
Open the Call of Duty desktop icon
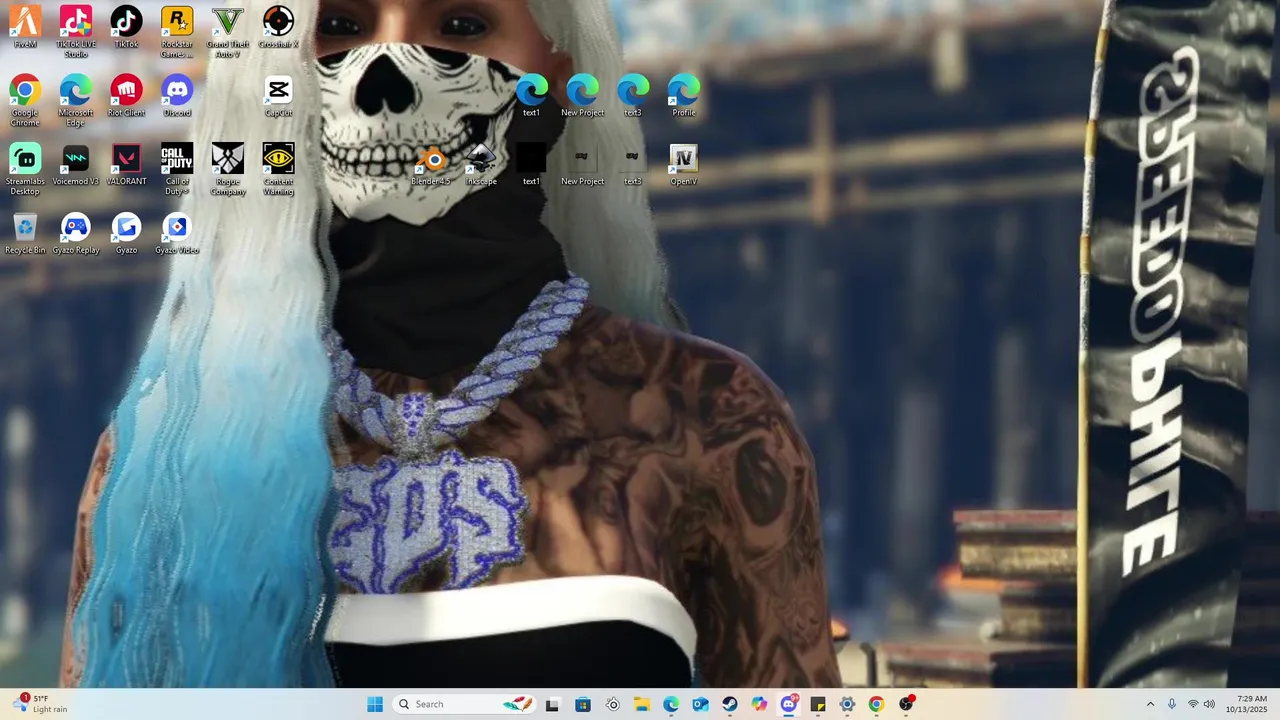pyautogui.click(x=177, y=169)
